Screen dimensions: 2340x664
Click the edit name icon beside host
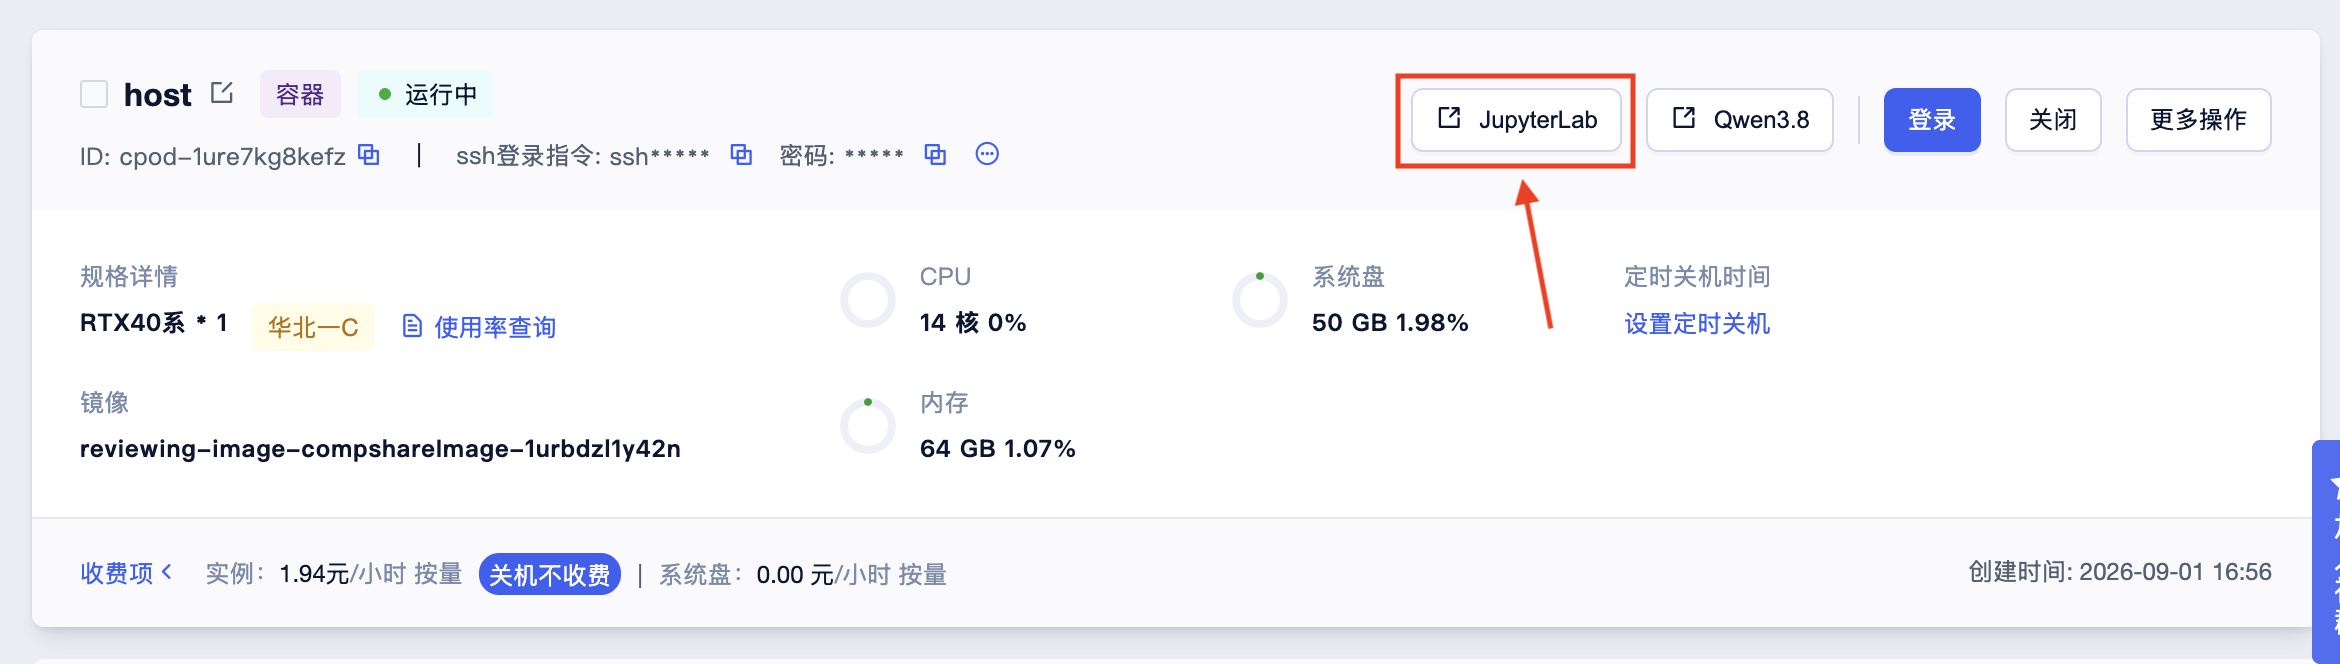[x=222, y=93]
